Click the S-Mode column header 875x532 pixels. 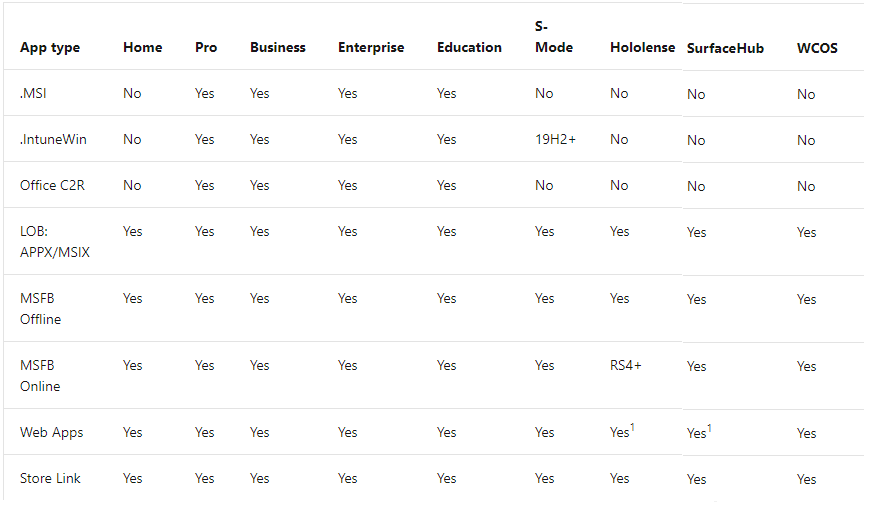coord(554,37)
